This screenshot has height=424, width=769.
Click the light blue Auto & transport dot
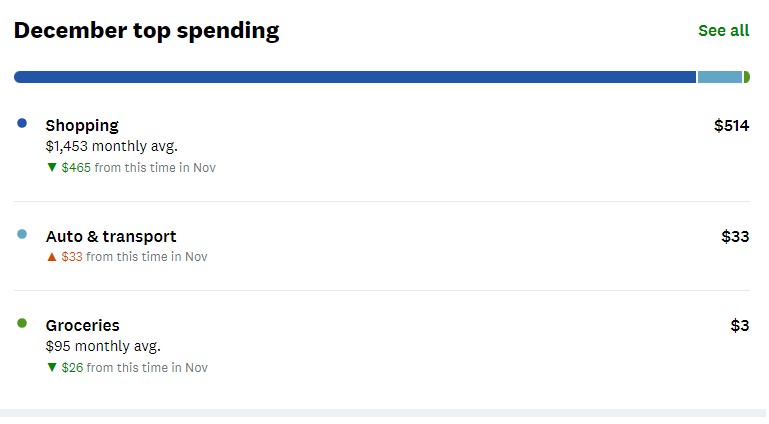(22, 234)
